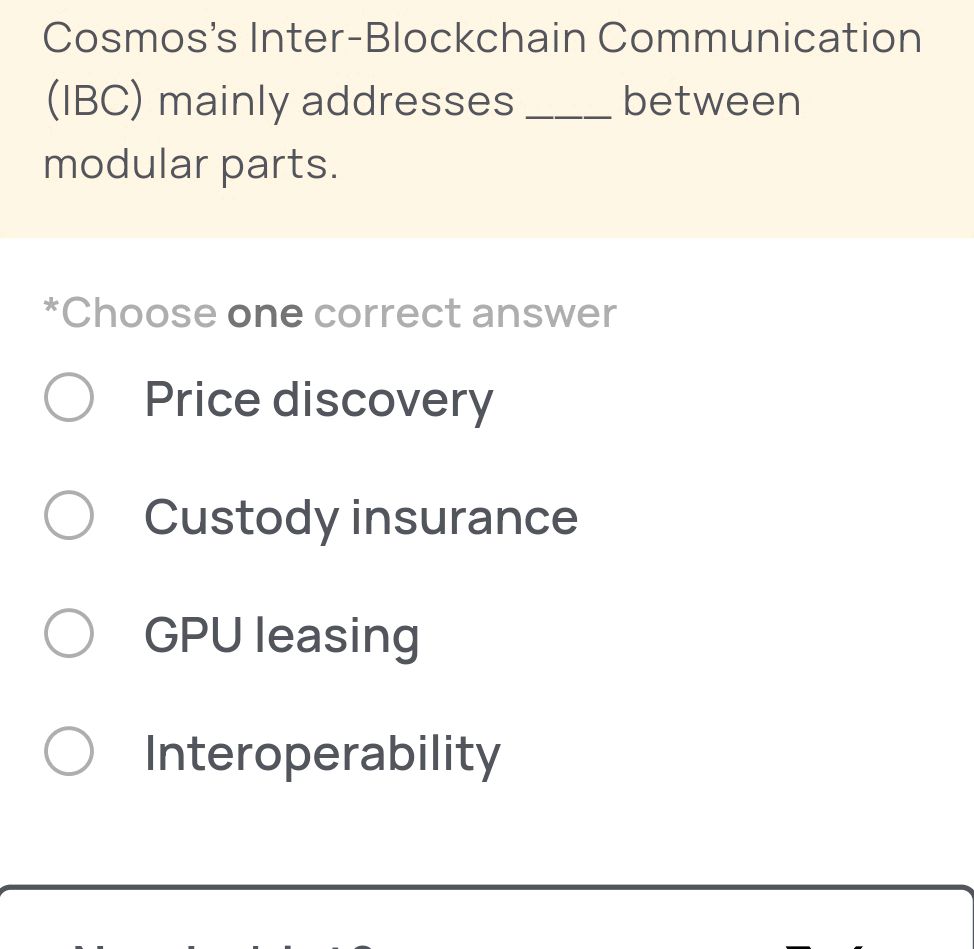This screenshot has width=974, height=949.
Task: Click the GPU leasing option text
Action: coord(281,635)
